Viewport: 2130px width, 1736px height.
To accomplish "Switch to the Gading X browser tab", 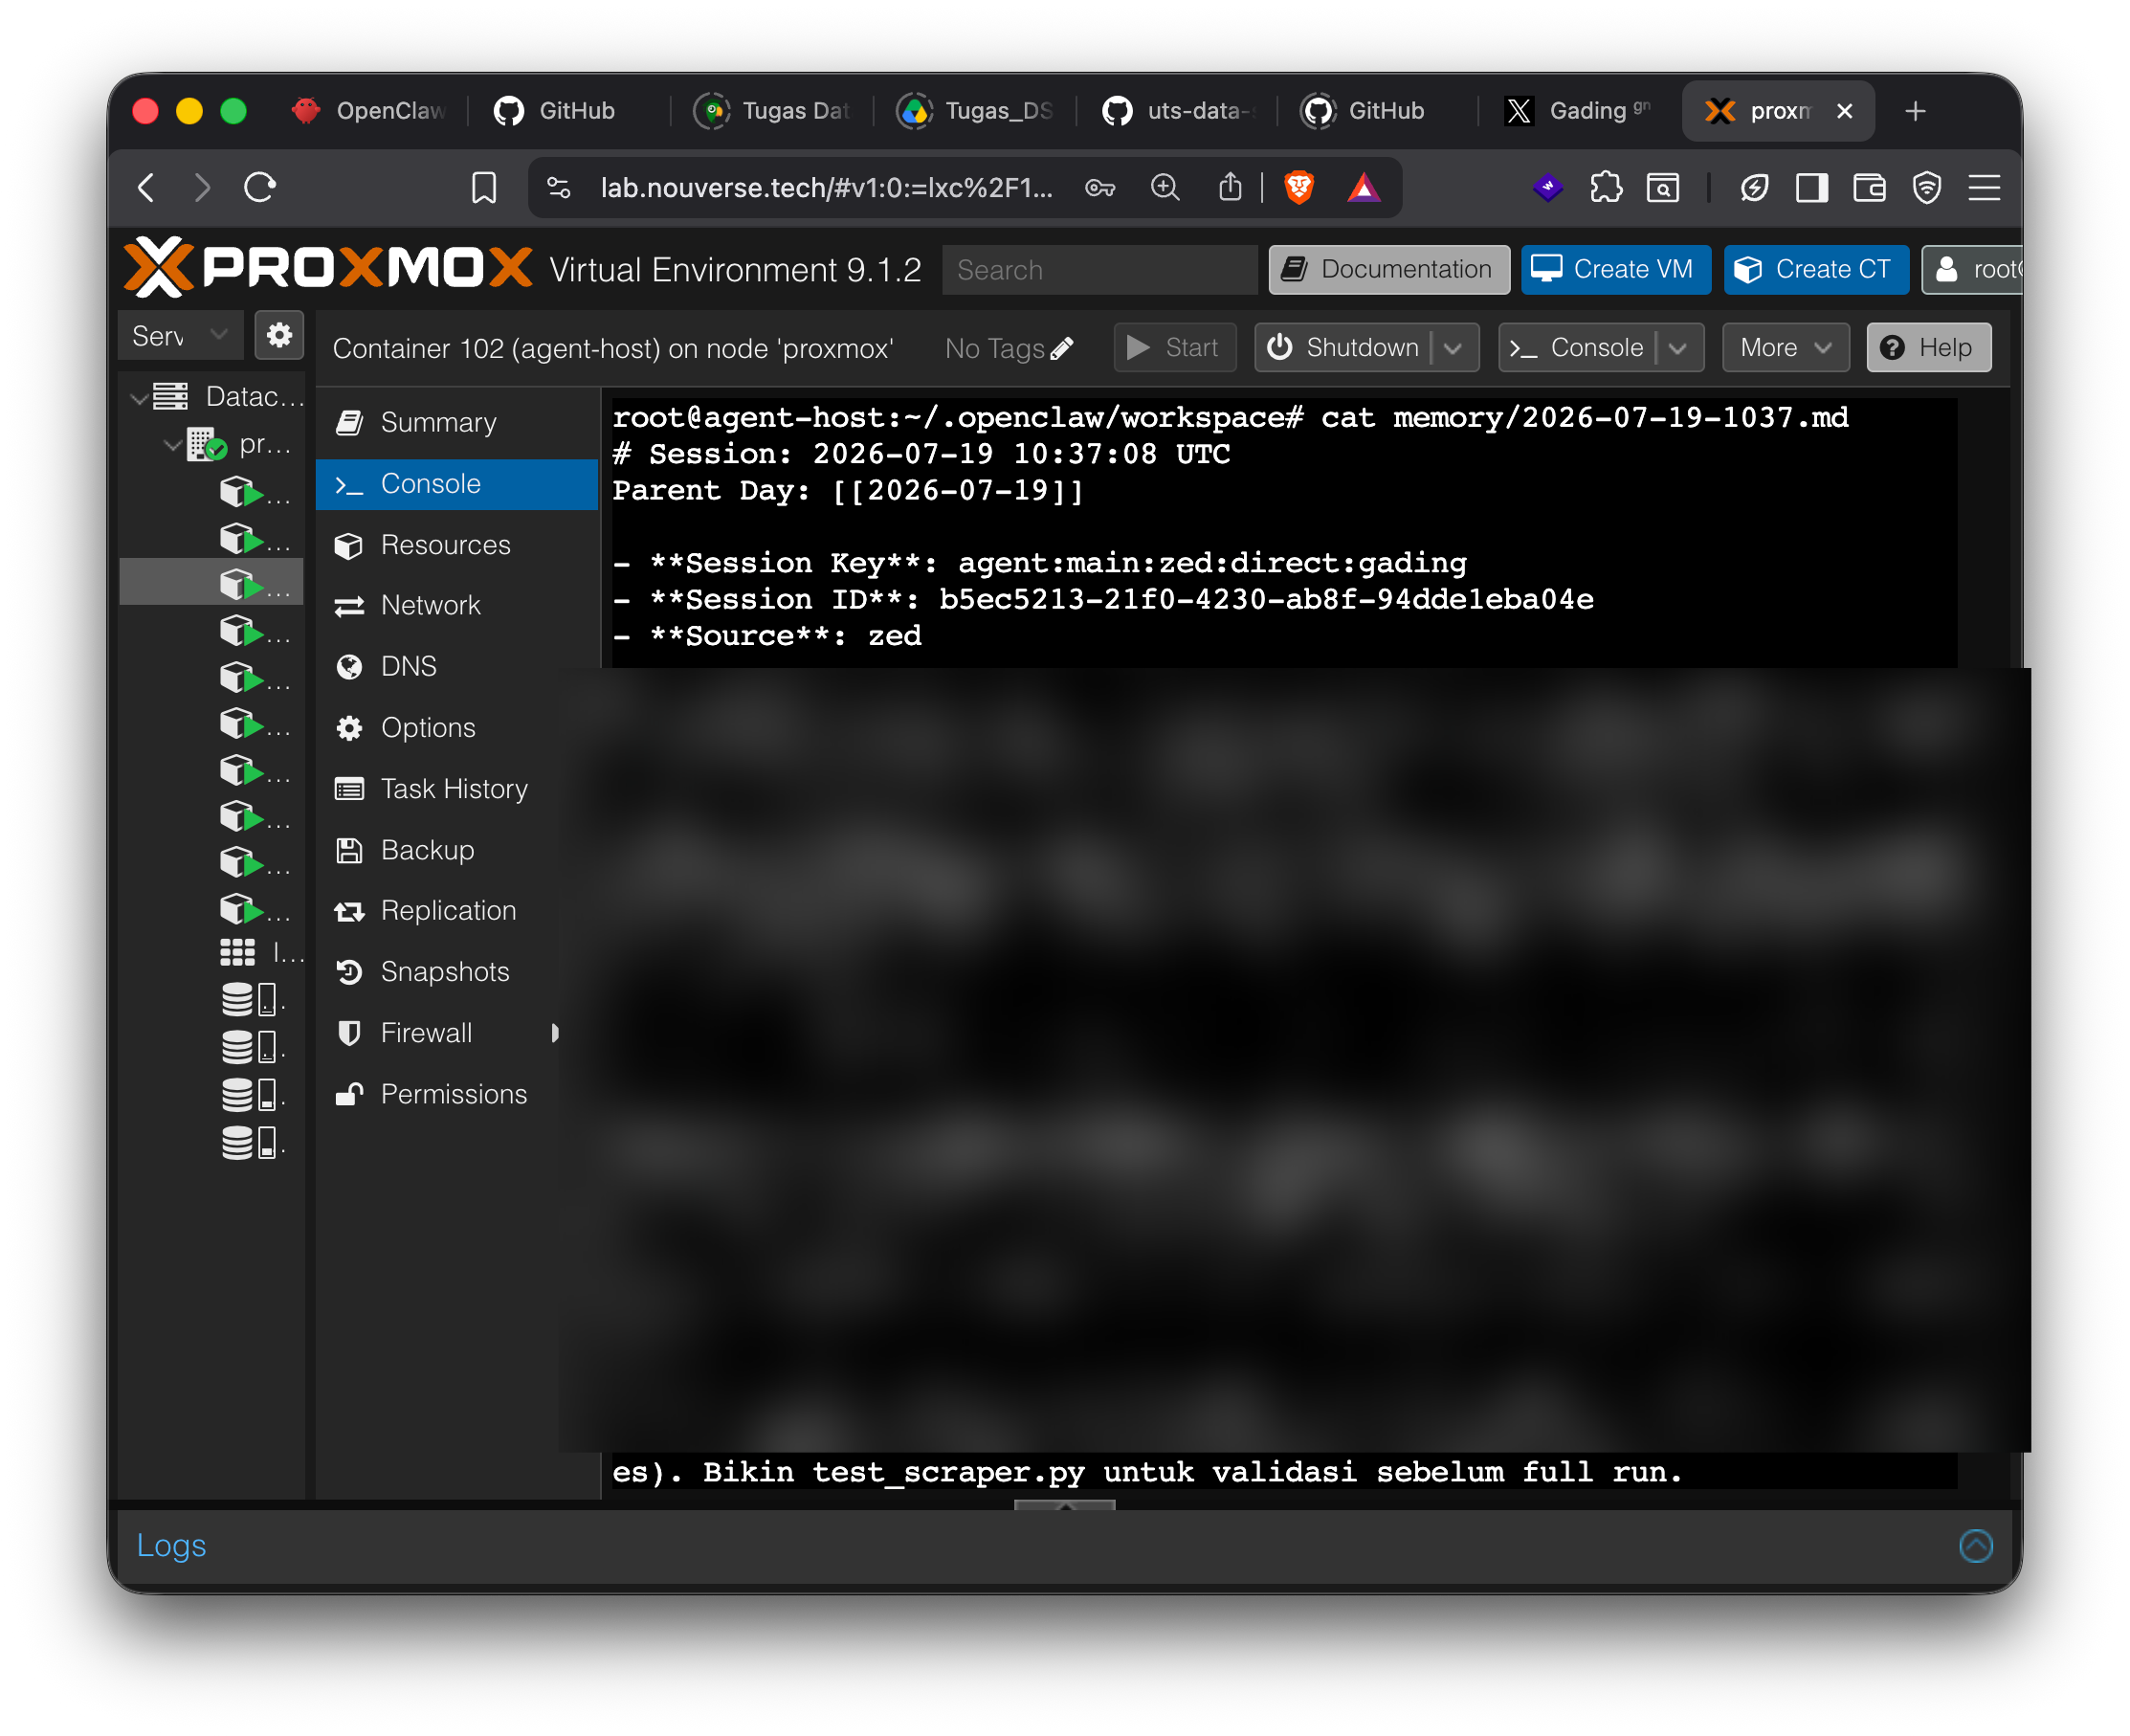I will coord(1579,111).
